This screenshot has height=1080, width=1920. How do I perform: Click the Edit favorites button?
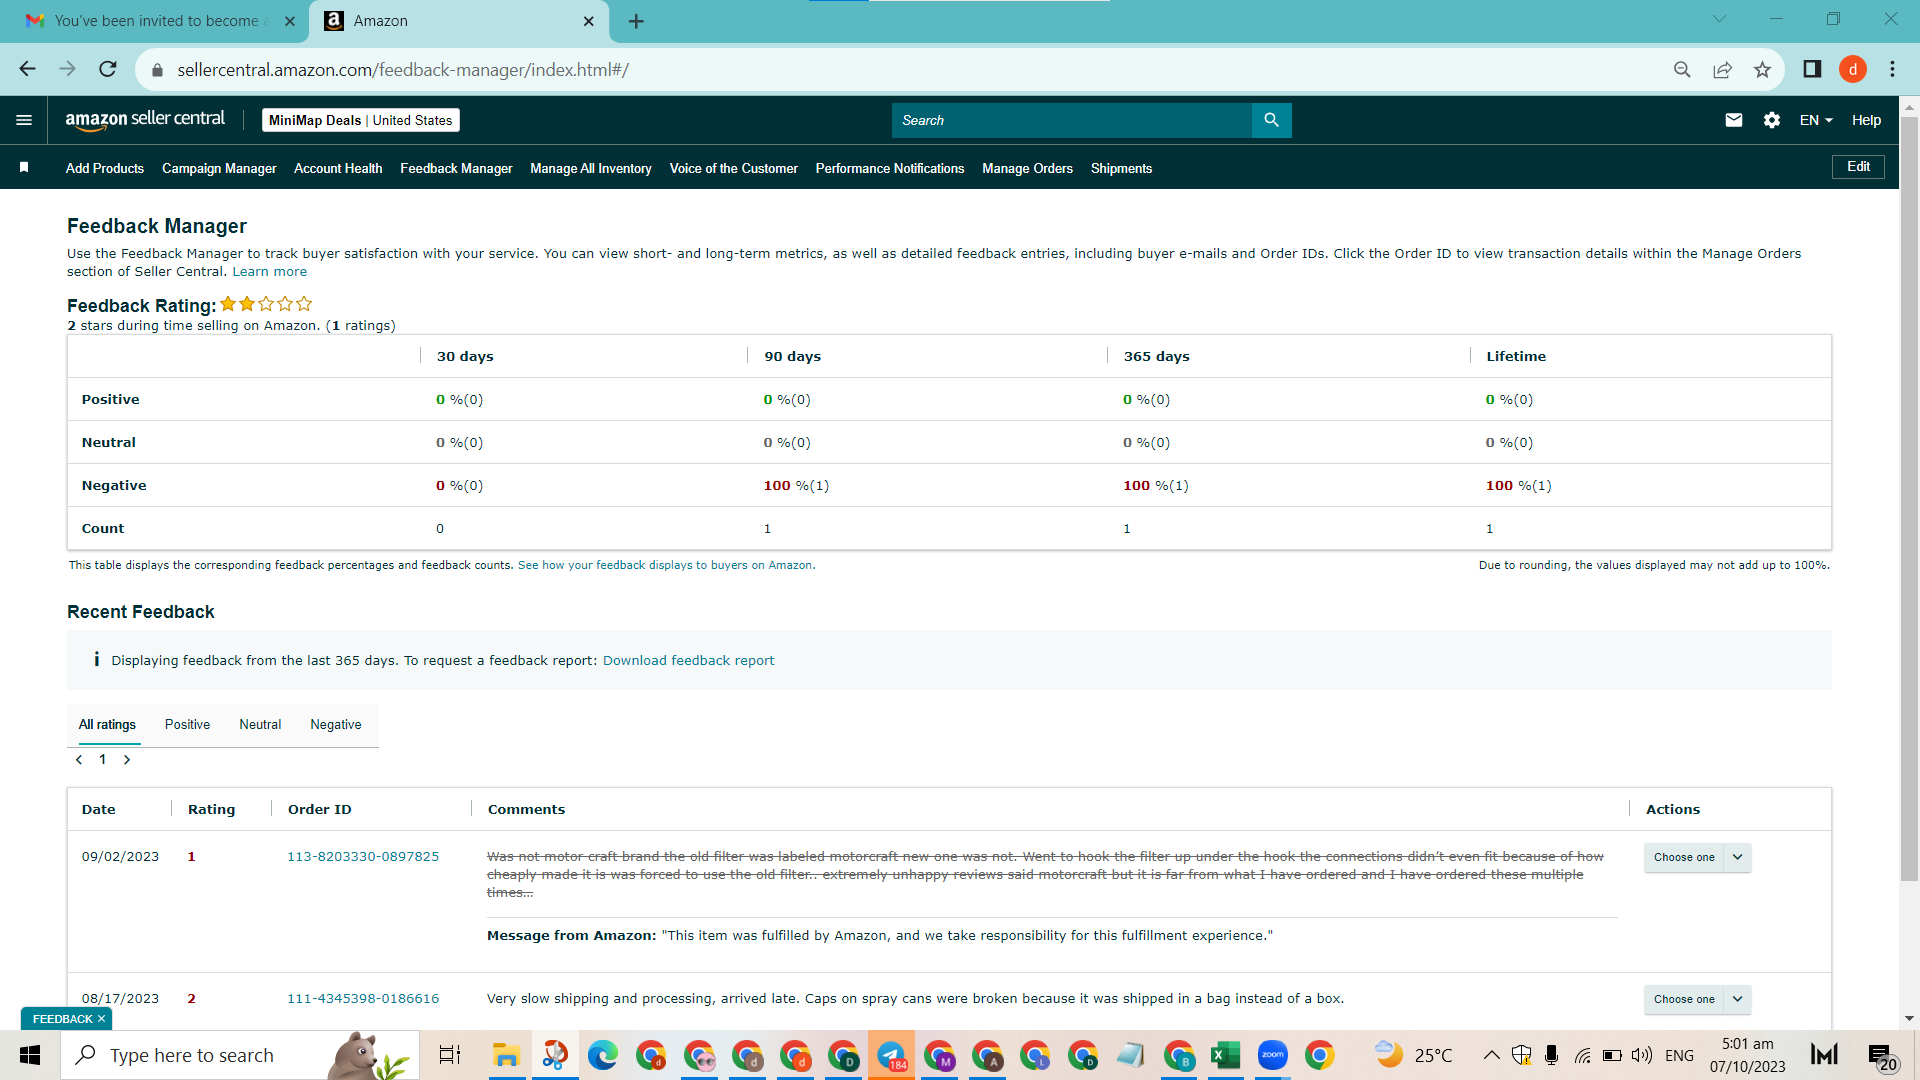click(x=1858, y=167)
